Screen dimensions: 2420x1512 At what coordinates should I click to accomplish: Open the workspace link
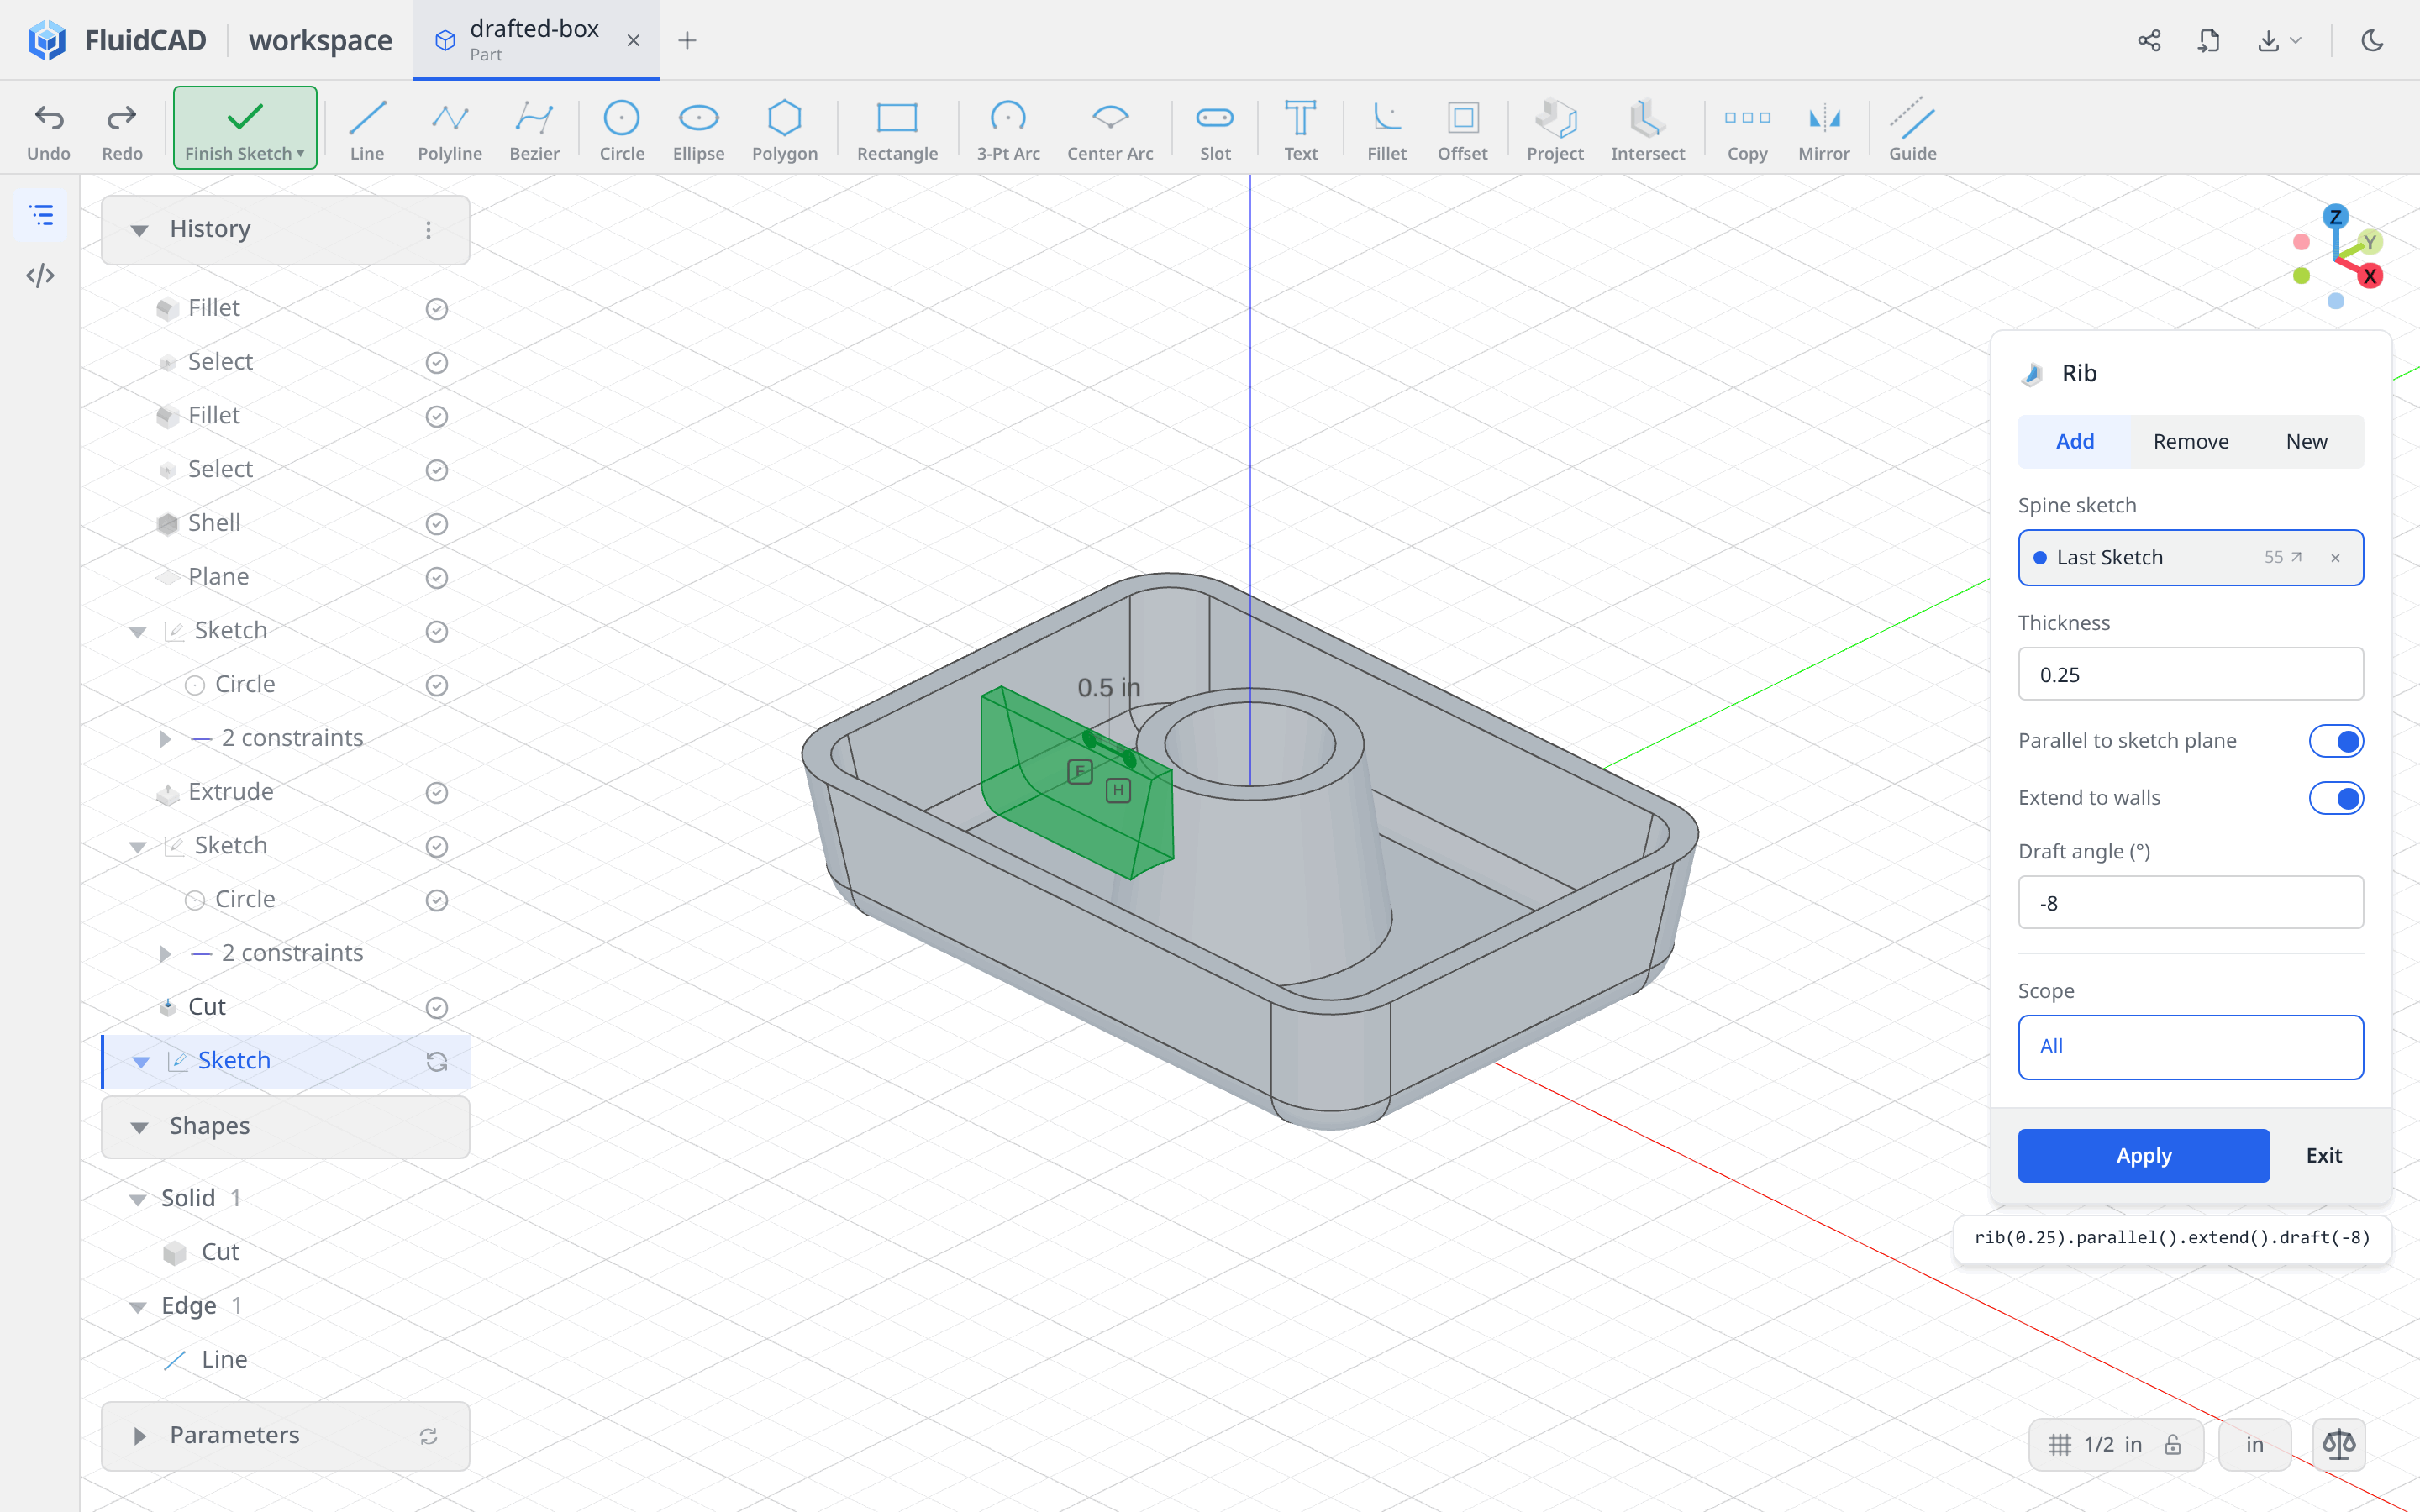click(320, 40)
